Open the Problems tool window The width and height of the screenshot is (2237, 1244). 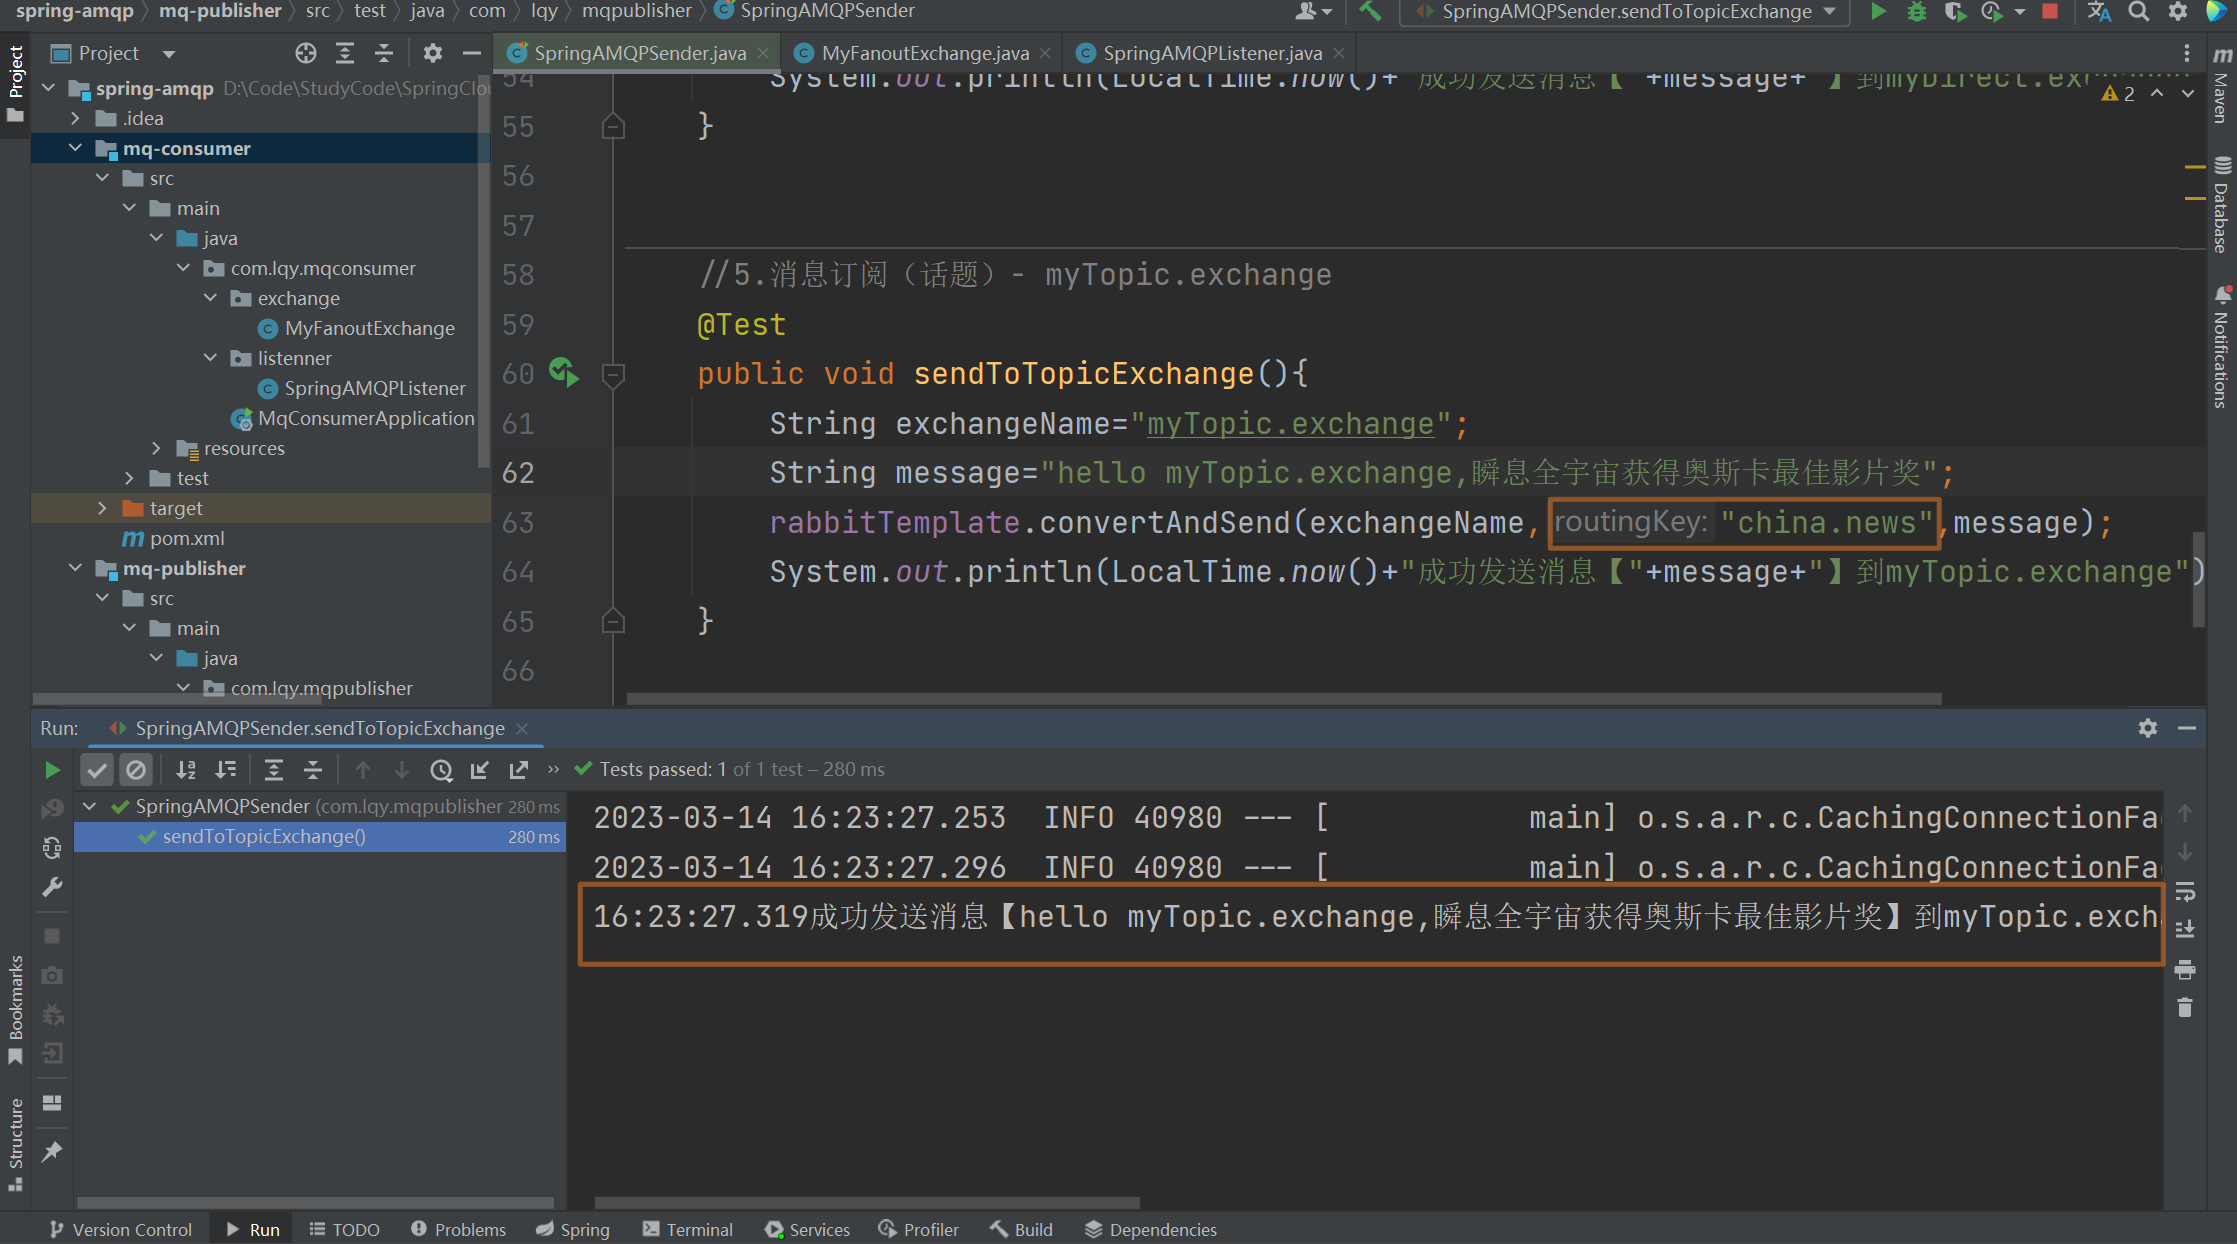click(x=458, y=1229)
